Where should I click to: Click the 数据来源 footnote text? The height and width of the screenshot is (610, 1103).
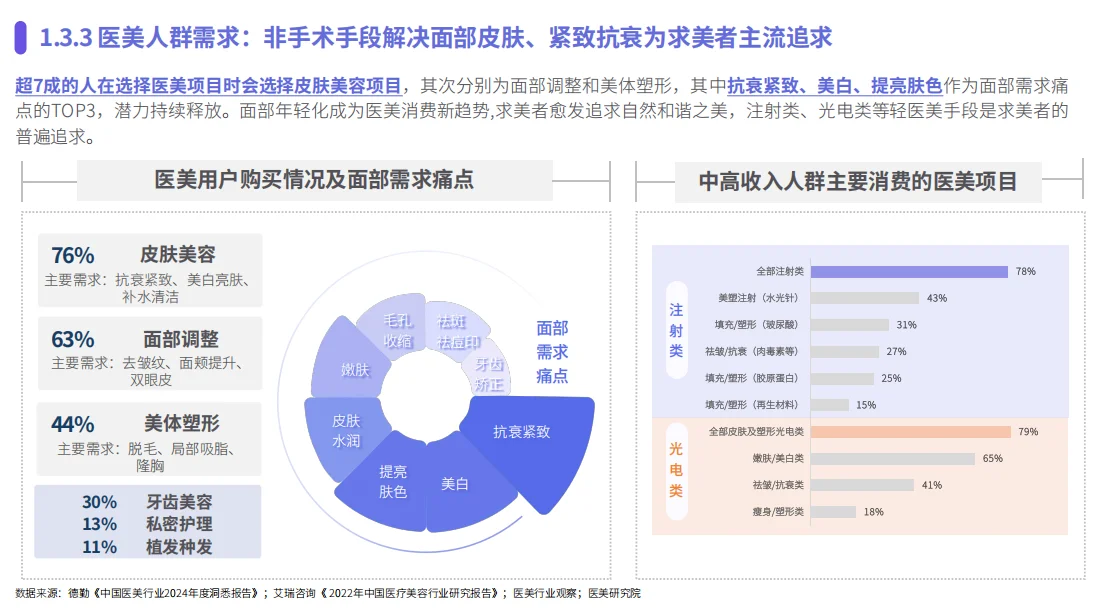click(328, 593)
